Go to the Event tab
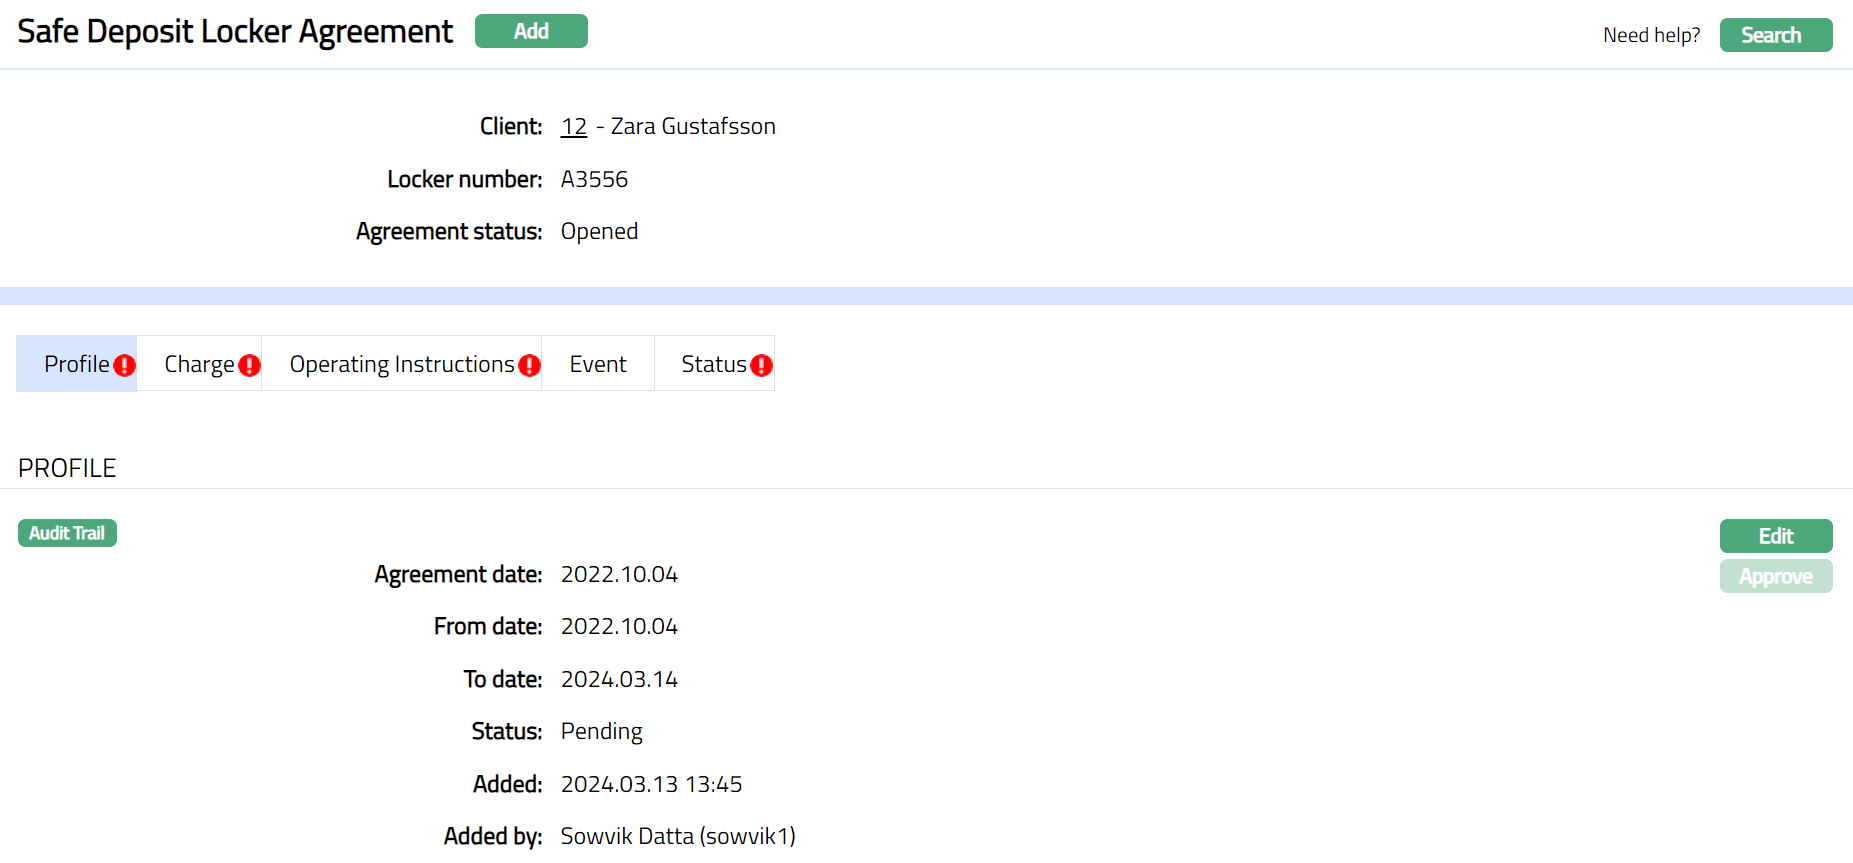This screenshot has height=863, width=1853. tap(597, 364)
